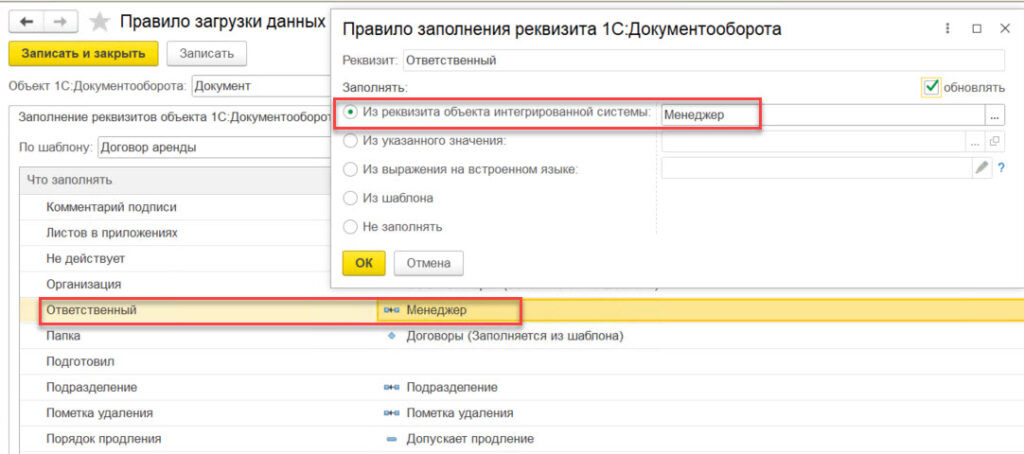This screenshot has height=454, width=1024.
Task: Click the link icon in the Подразделение row
Action: pos(391,387)
